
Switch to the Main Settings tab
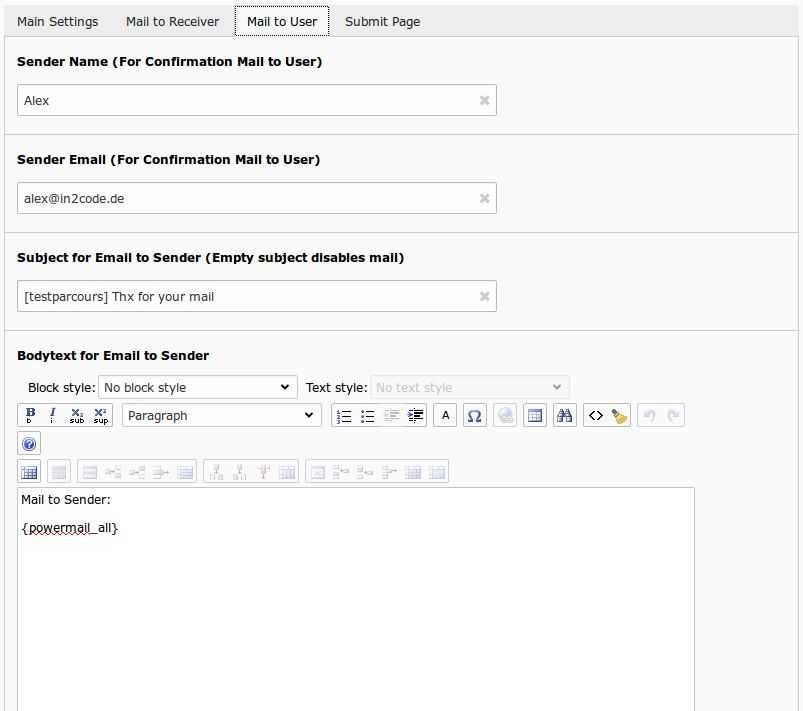coord(58,22)
